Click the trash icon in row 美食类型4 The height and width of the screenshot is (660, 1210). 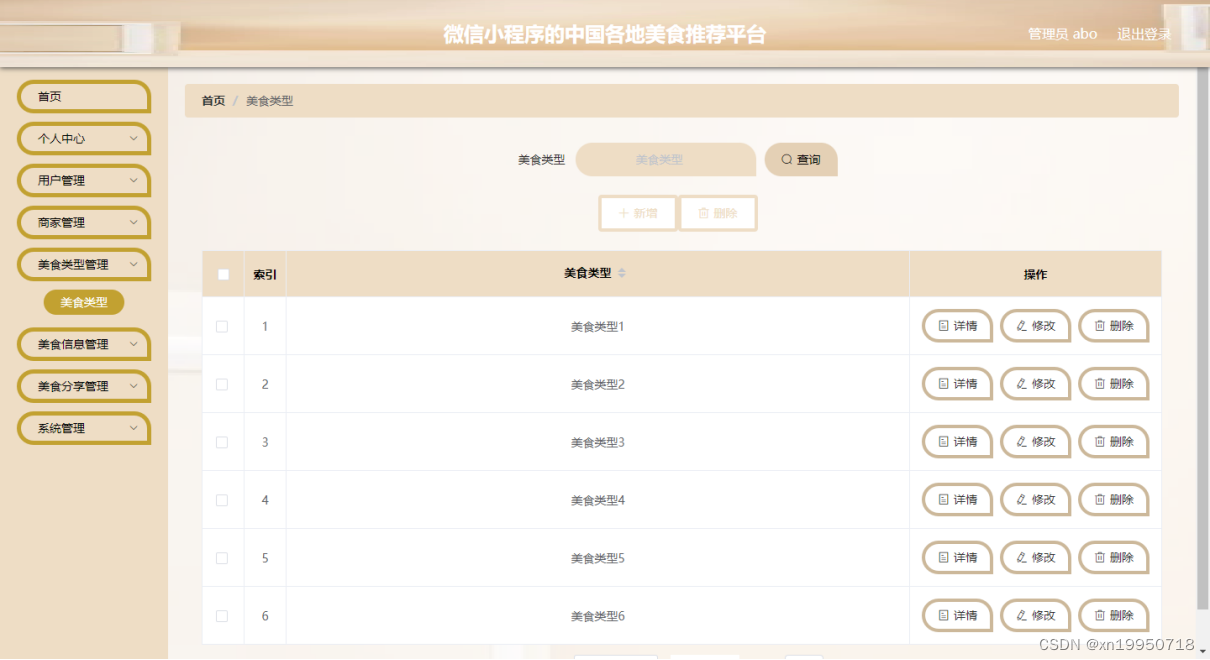pyautogui.click(x=1100, y=500)
